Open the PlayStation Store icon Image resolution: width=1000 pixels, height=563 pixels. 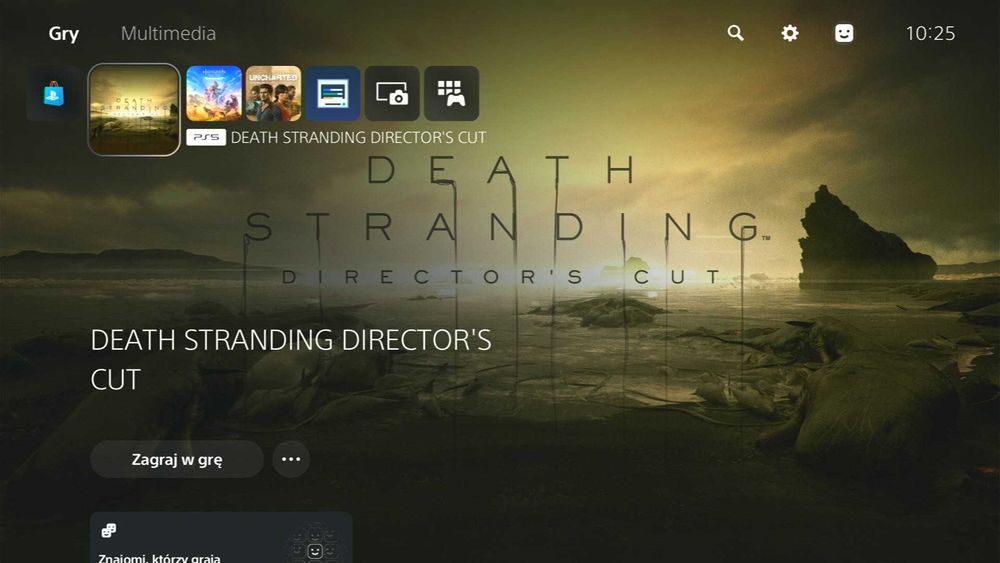click(x=54, y=94)
